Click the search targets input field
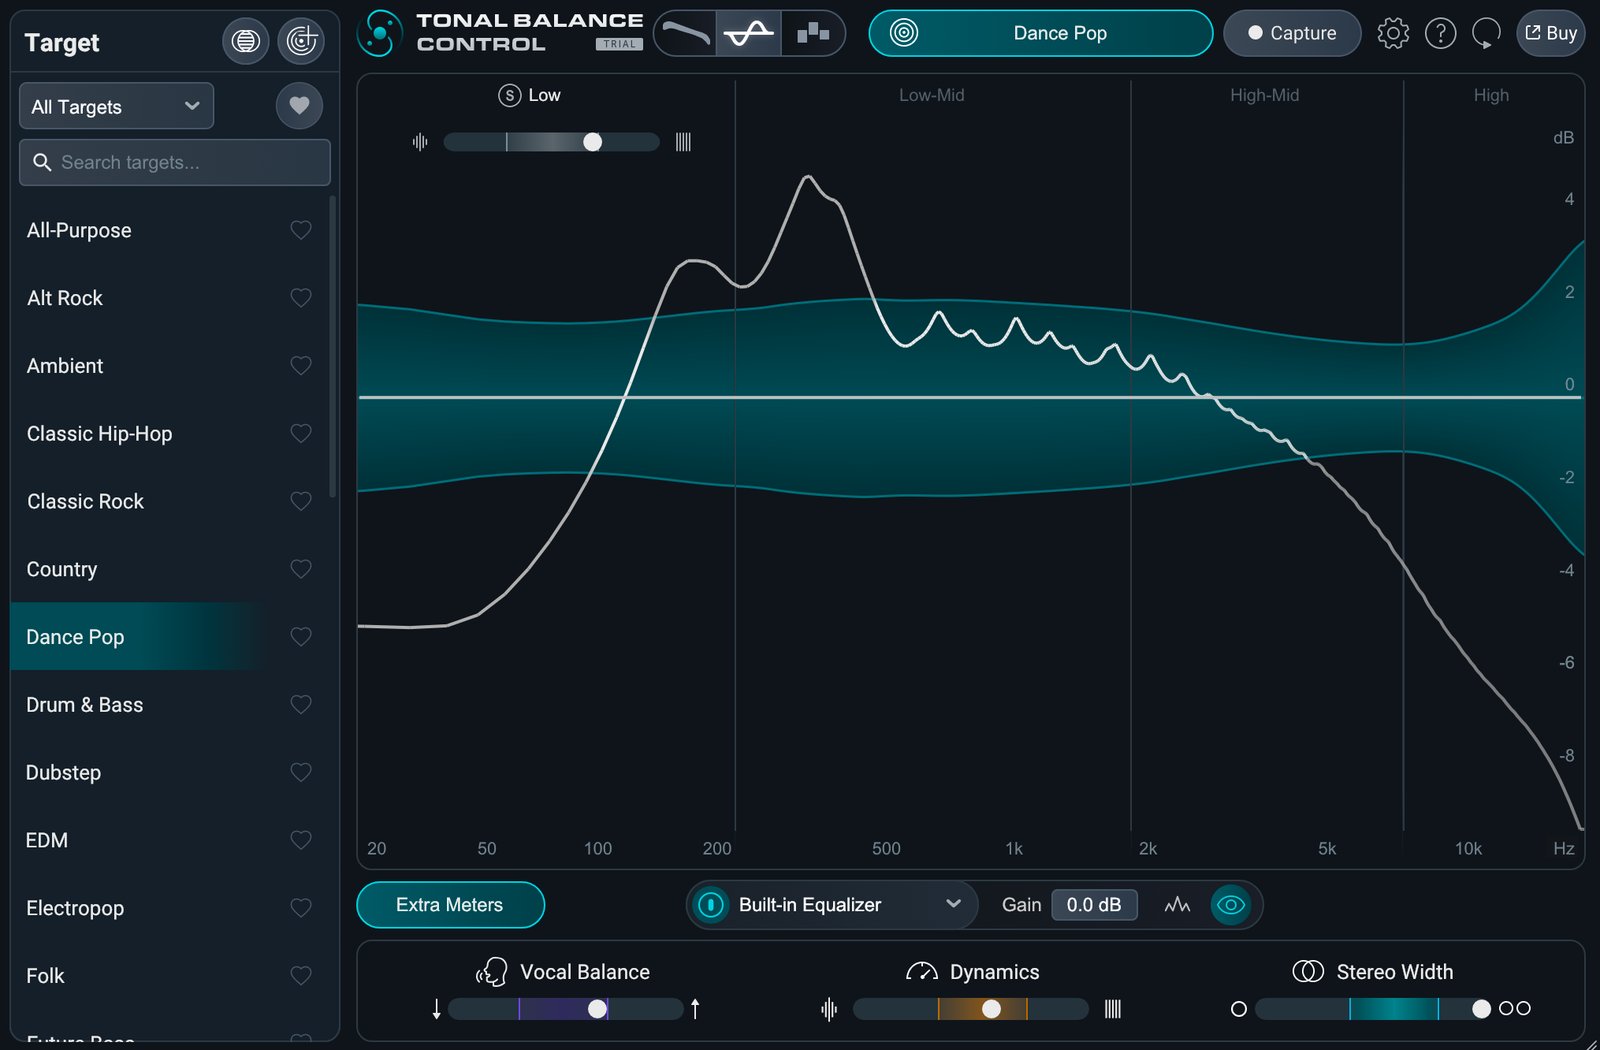The height and width of the screenshot is (1050, 1600). [x=174, y=162]
